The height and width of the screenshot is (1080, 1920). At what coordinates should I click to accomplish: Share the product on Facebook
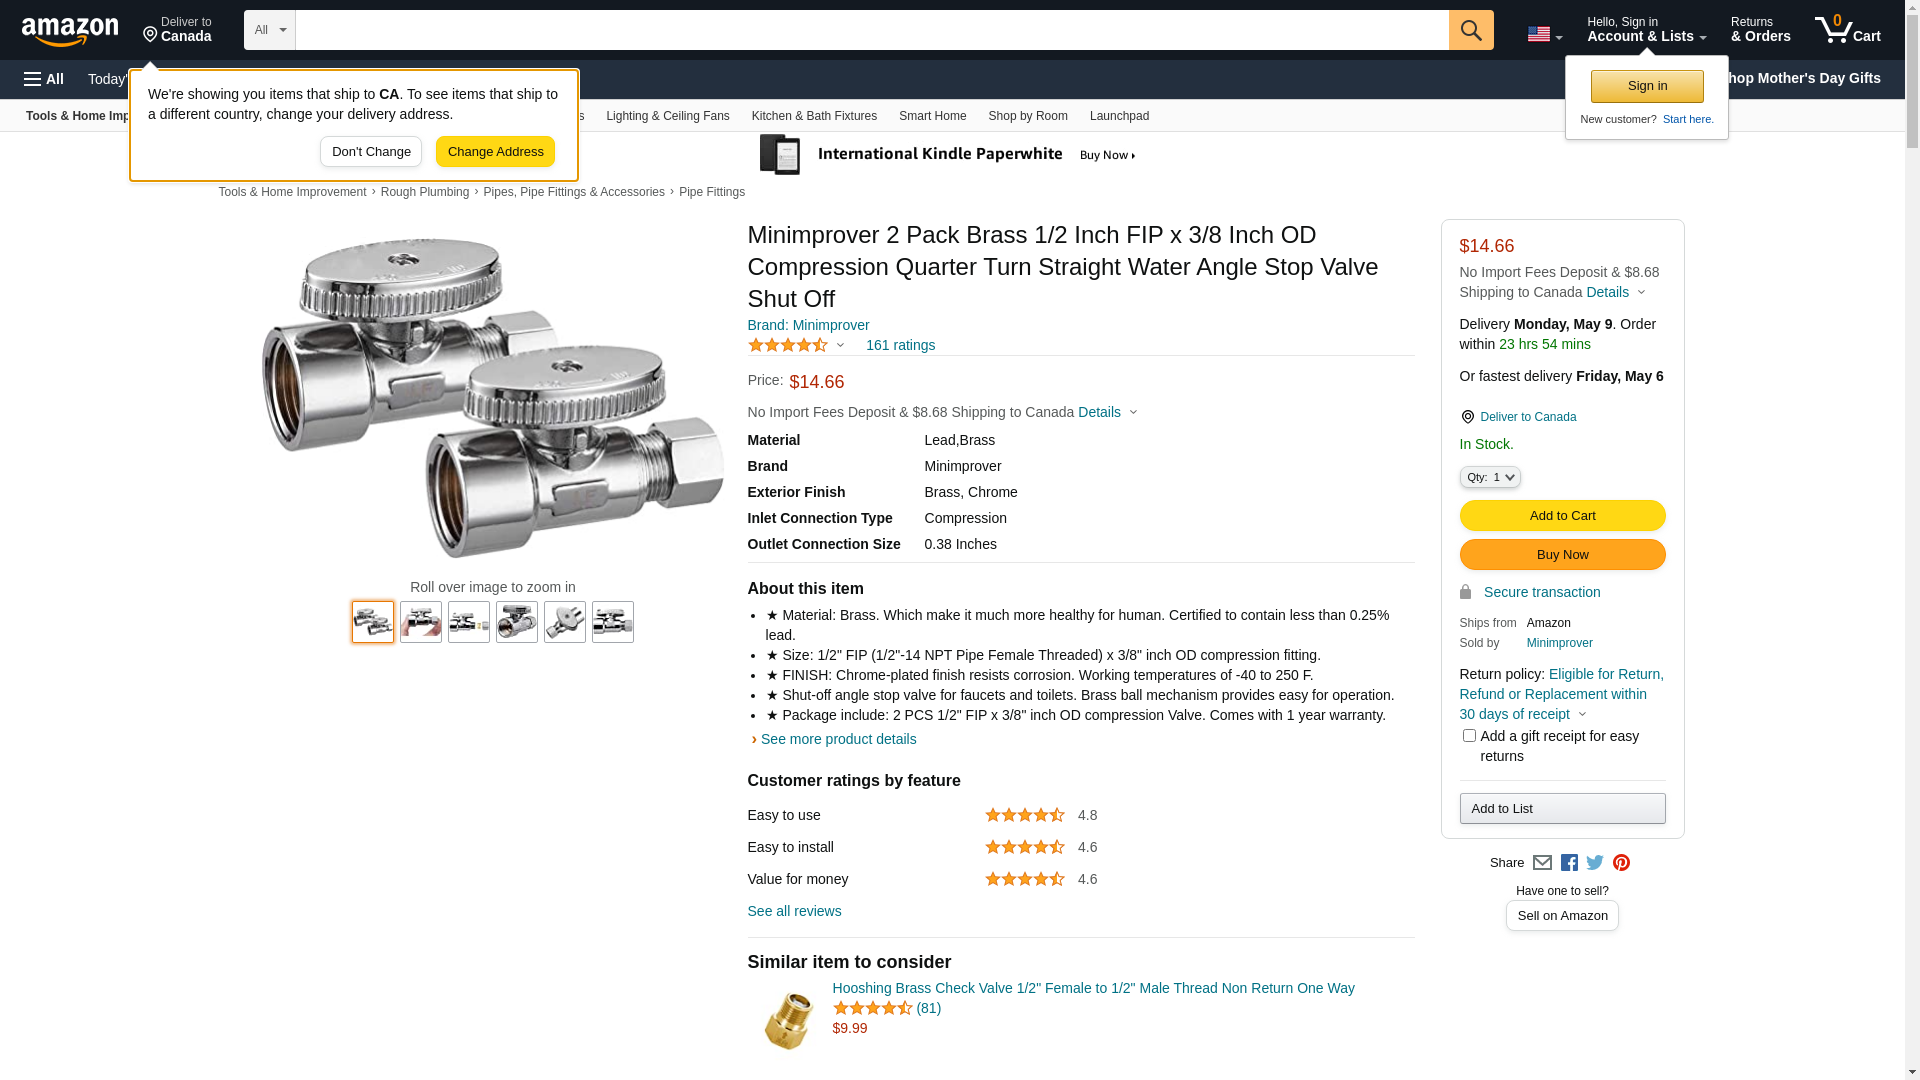pyautogui.click(x=1569, y=863)
